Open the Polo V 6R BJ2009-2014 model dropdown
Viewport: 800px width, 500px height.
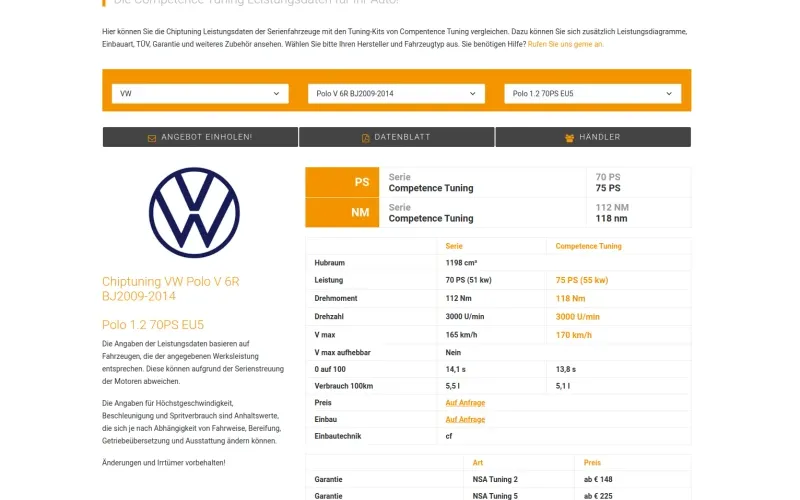(x=396, y=94)
